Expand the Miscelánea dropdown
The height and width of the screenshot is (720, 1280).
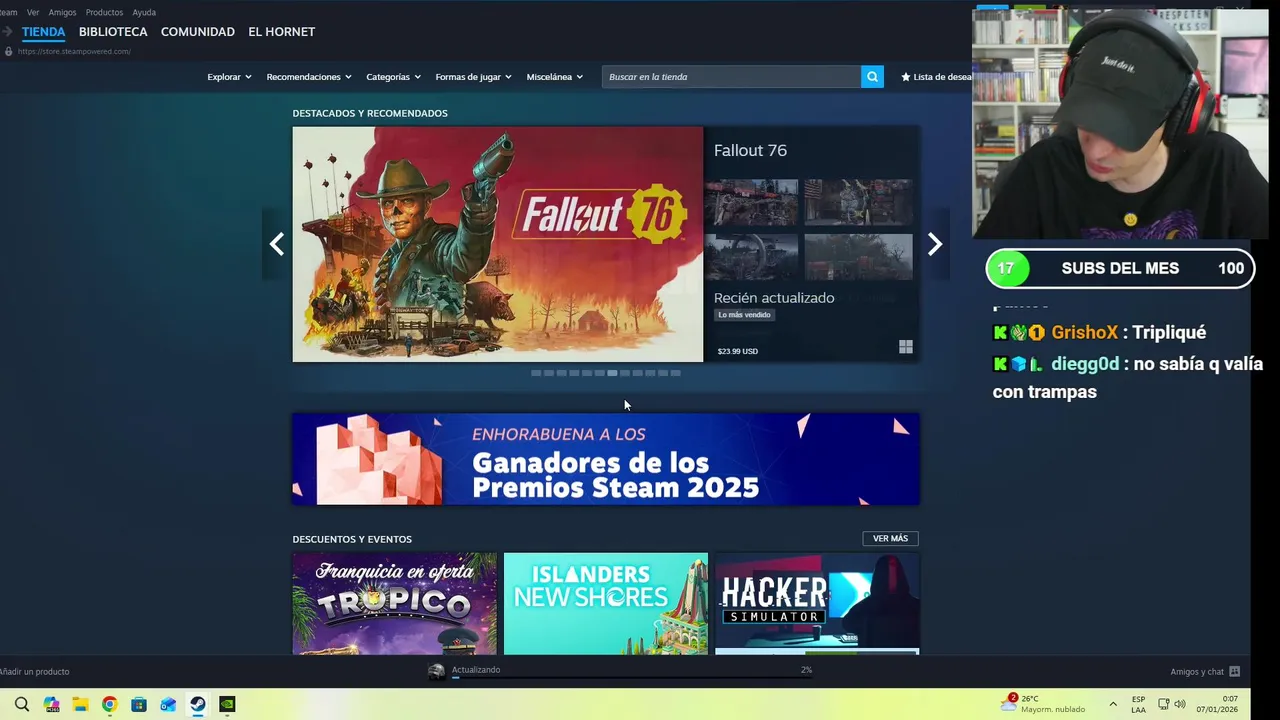tap(554, 77)
